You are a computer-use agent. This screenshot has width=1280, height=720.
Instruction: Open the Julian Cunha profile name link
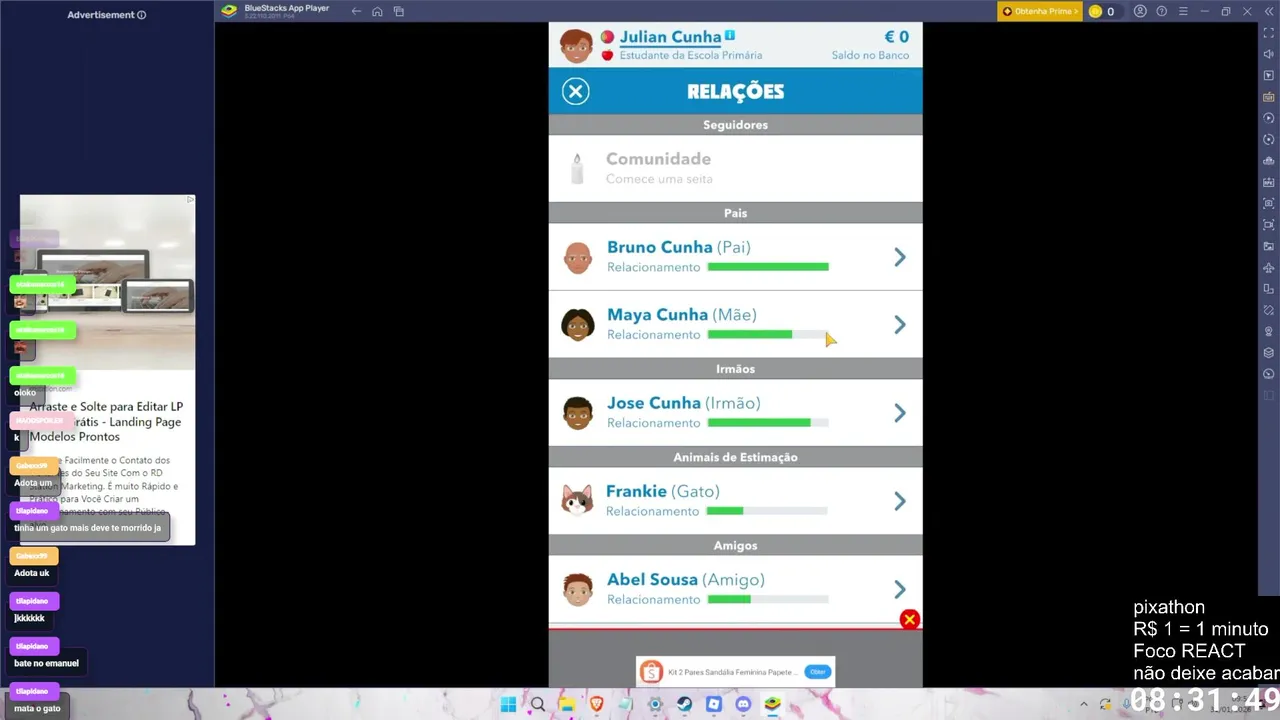point(670,37)
